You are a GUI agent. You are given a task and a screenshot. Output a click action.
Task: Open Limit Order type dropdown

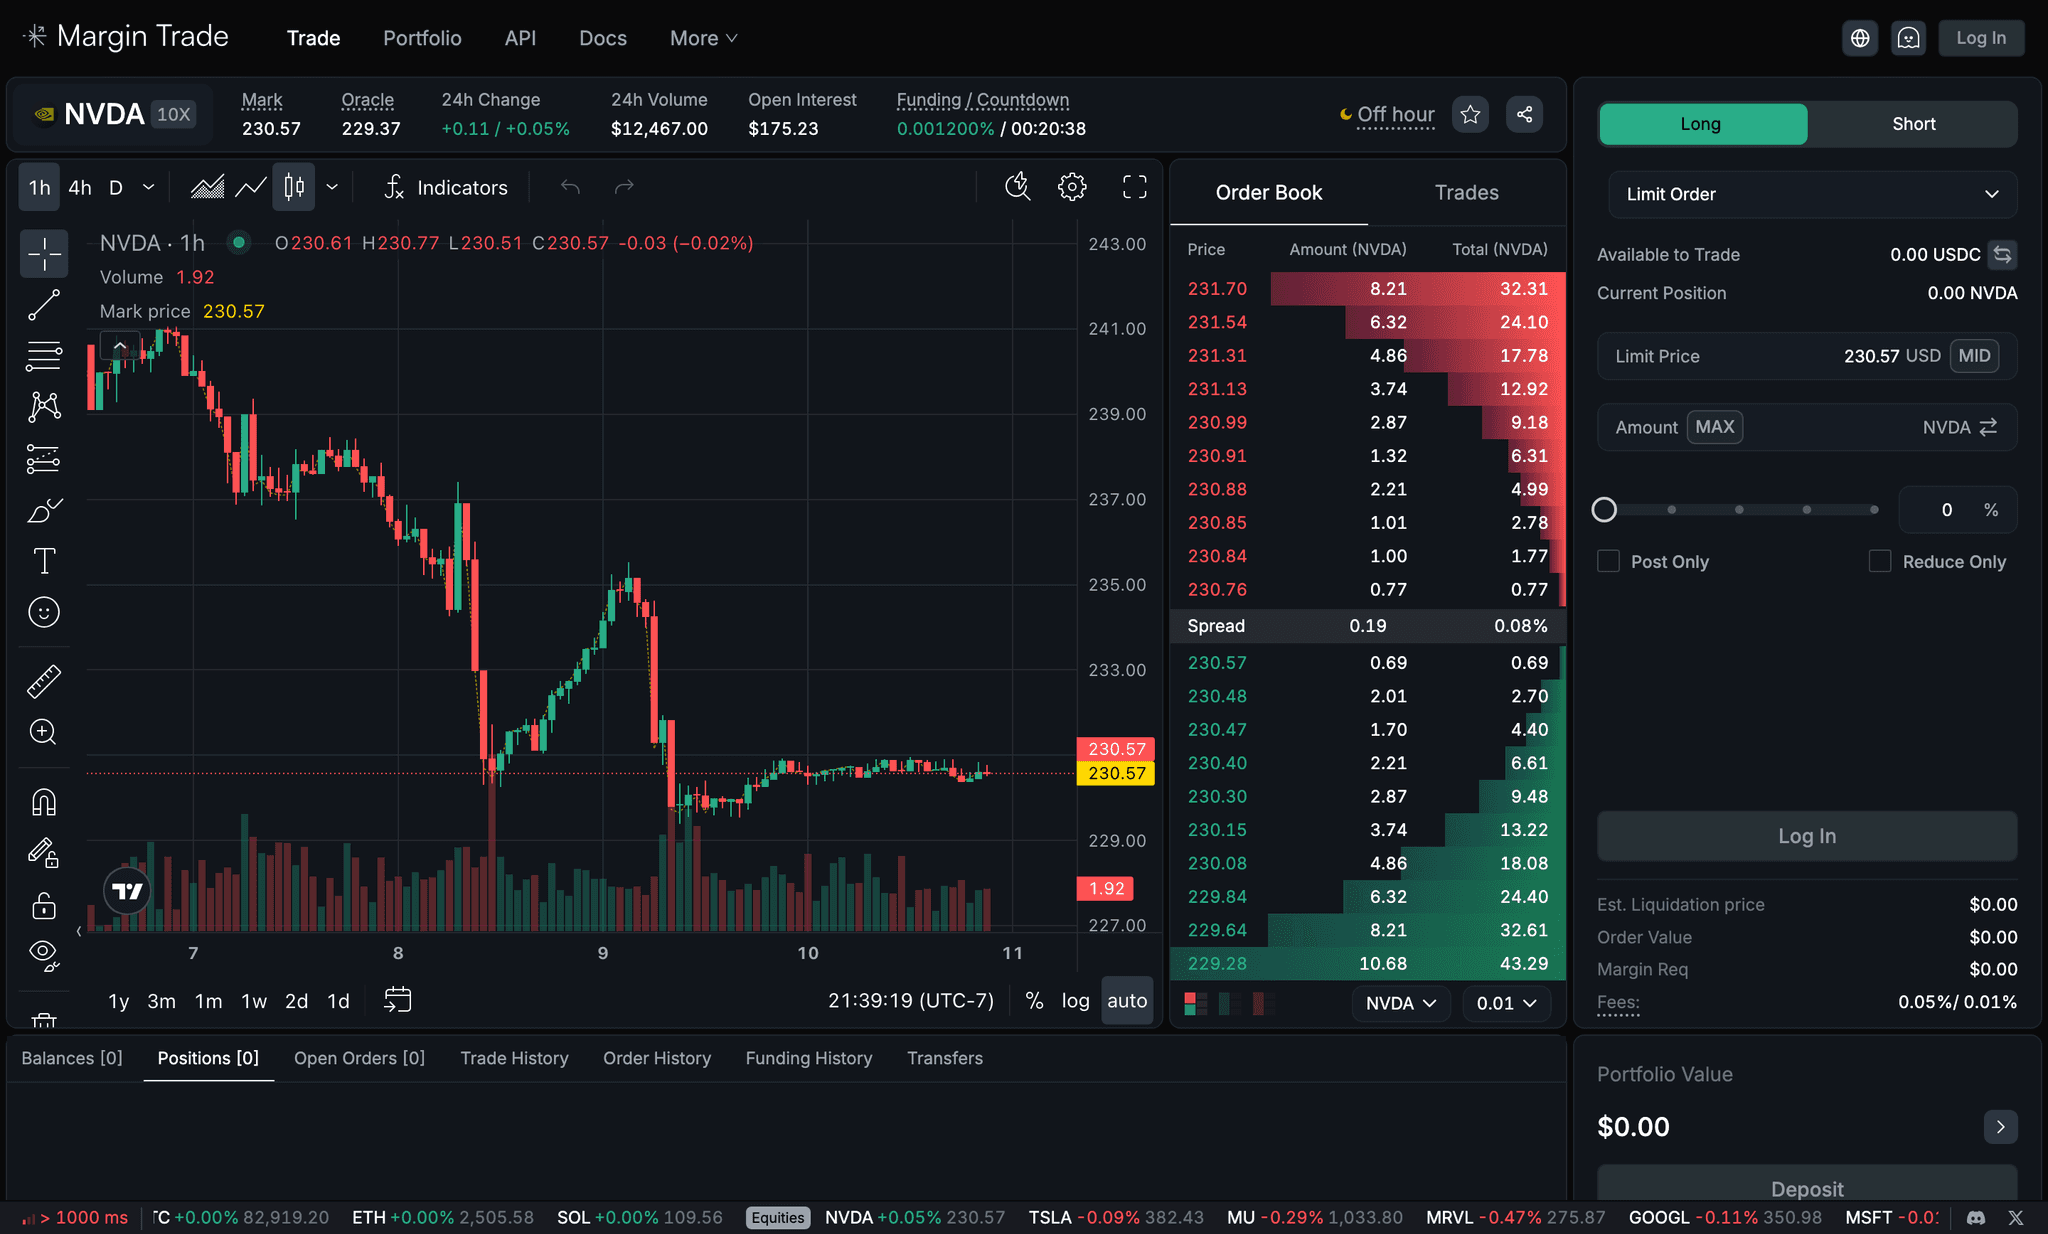pyautogui.click(x=1812, y=194)
